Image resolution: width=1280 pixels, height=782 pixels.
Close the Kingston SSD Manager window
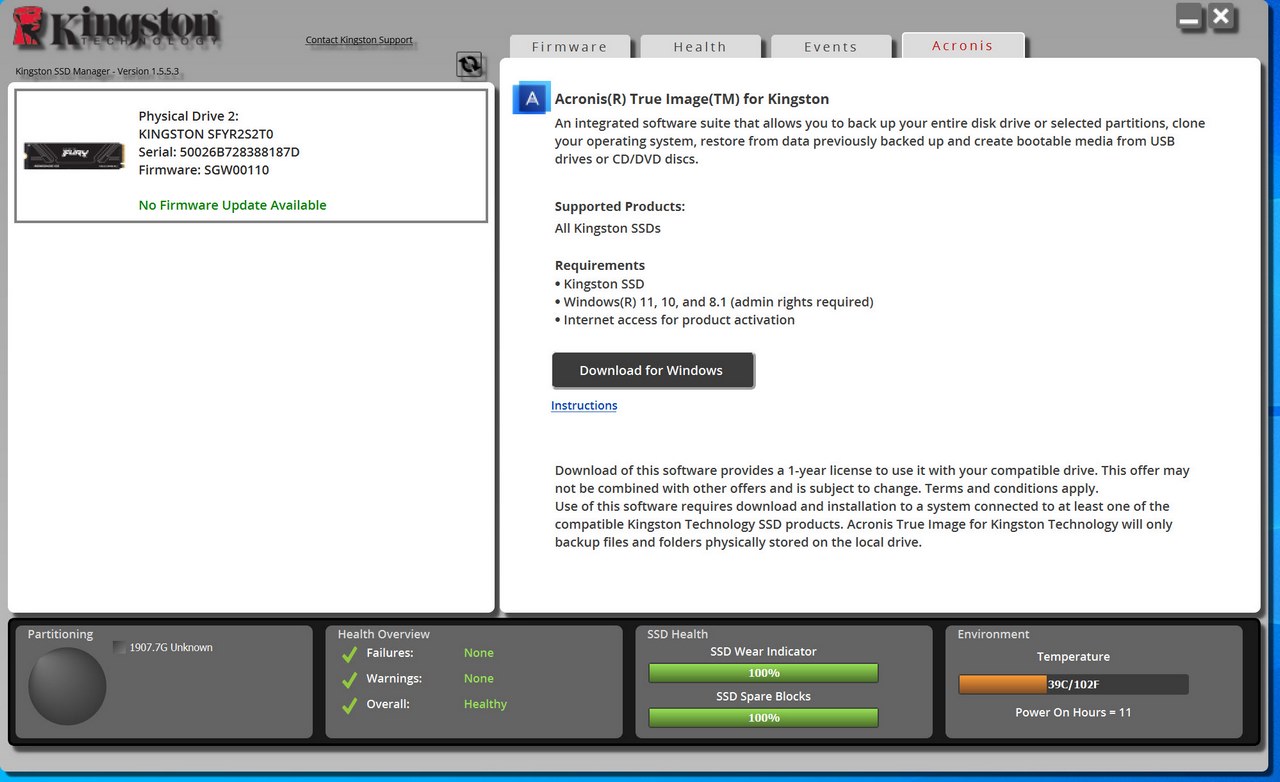1221,17
